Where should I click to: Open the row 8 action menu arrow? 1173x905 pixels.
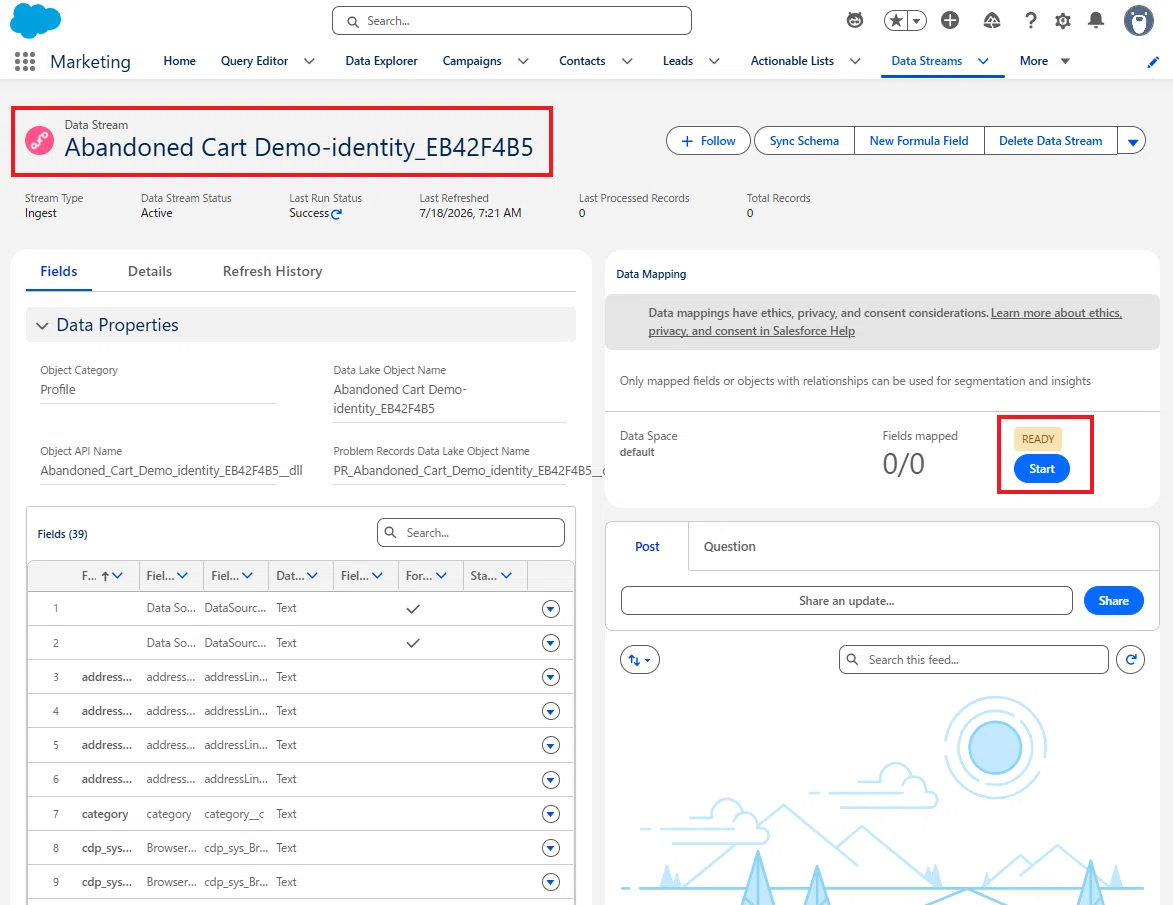(551, 848)
